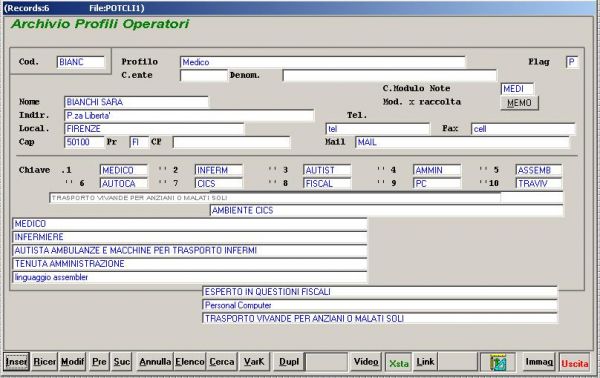Click the blank button right of Link
The height and width of the screenshot is (378, 600).
click(458, 362)
